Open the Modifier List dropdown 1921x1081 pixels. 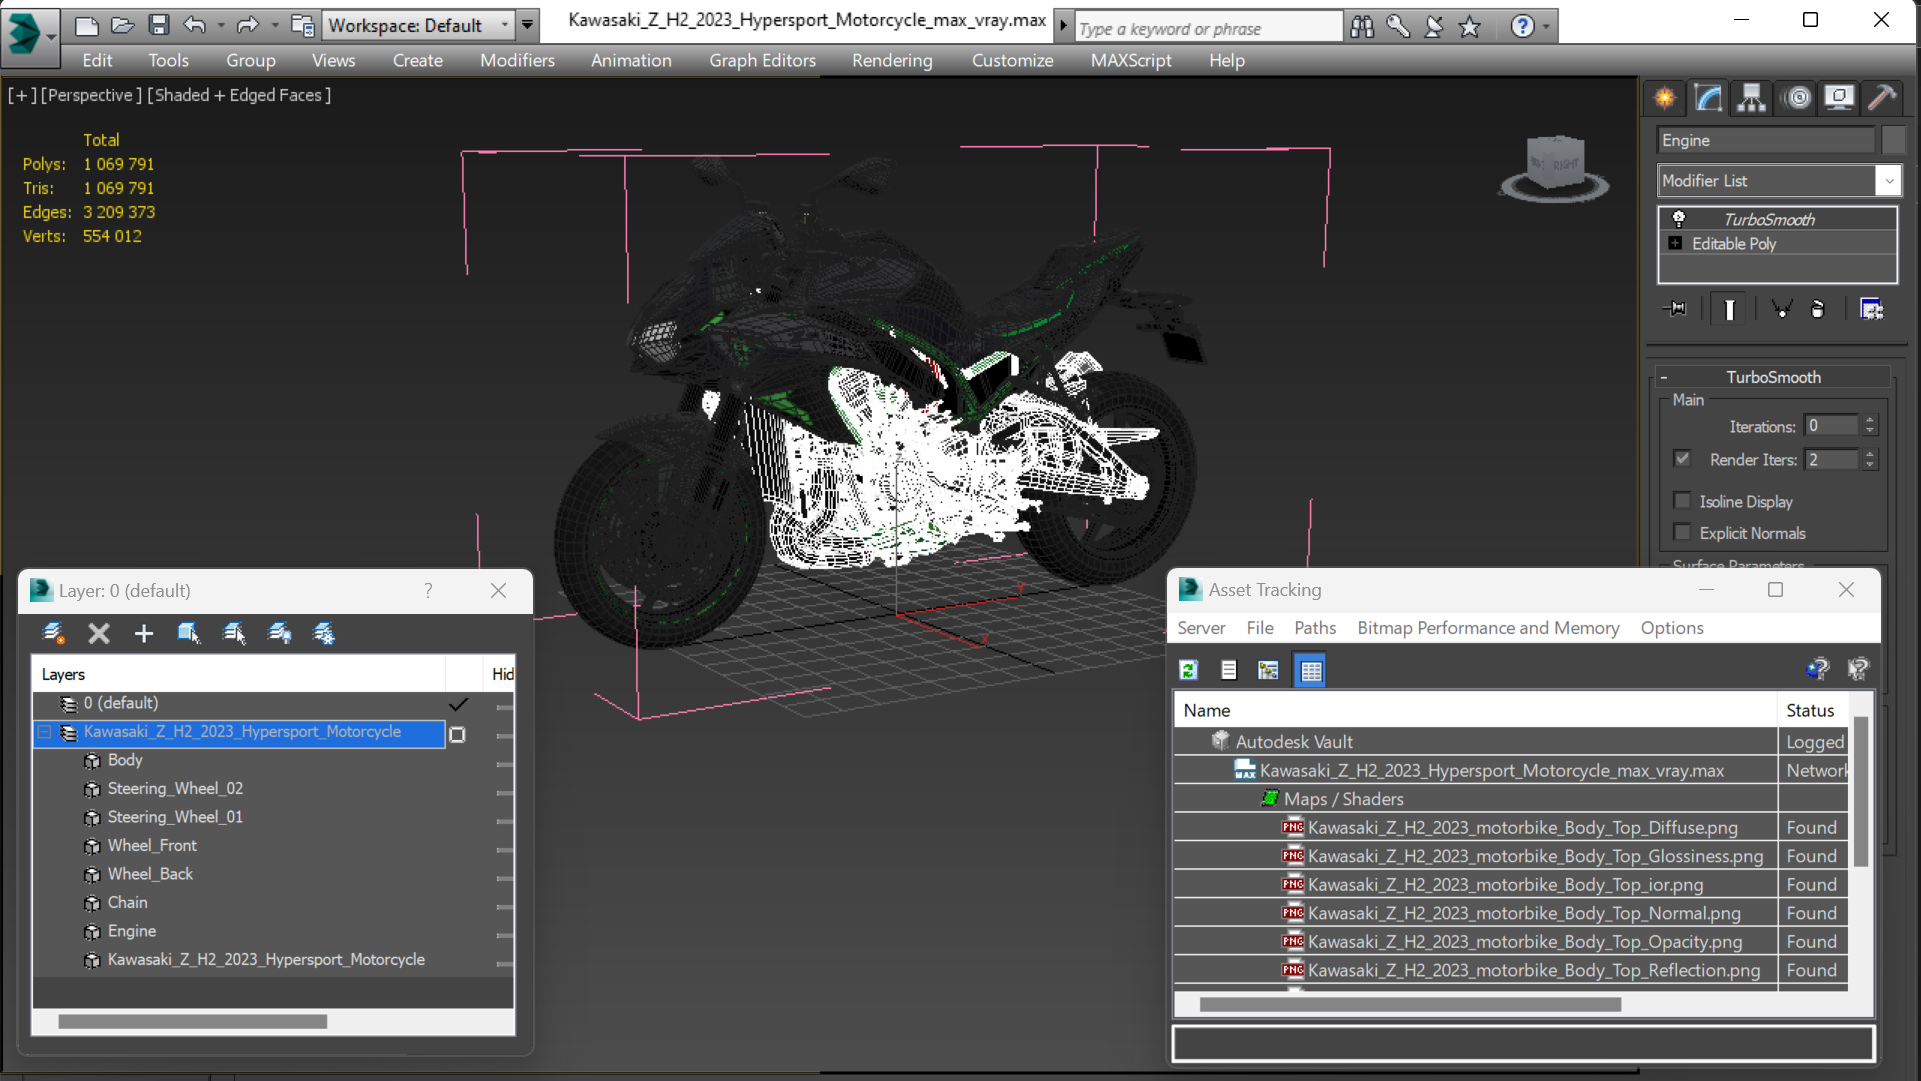(1888, 181)
